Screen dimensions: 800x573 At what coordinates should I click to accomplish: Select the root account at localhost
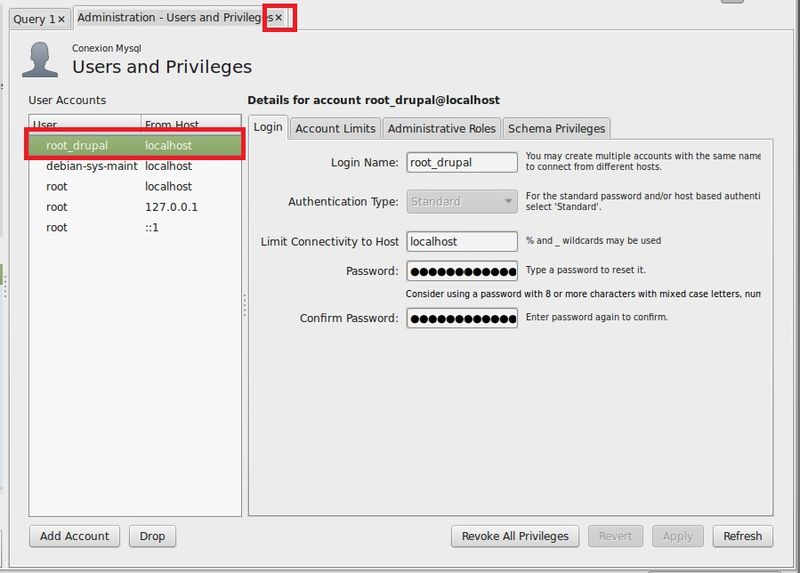[x=135, y=187]
